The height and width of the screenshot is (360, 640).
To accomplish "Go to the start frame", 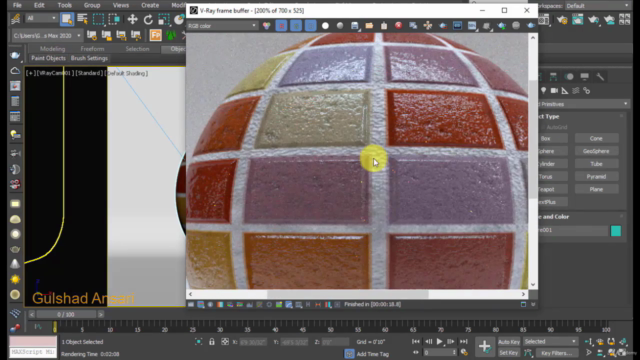I will tap(416, 342).
